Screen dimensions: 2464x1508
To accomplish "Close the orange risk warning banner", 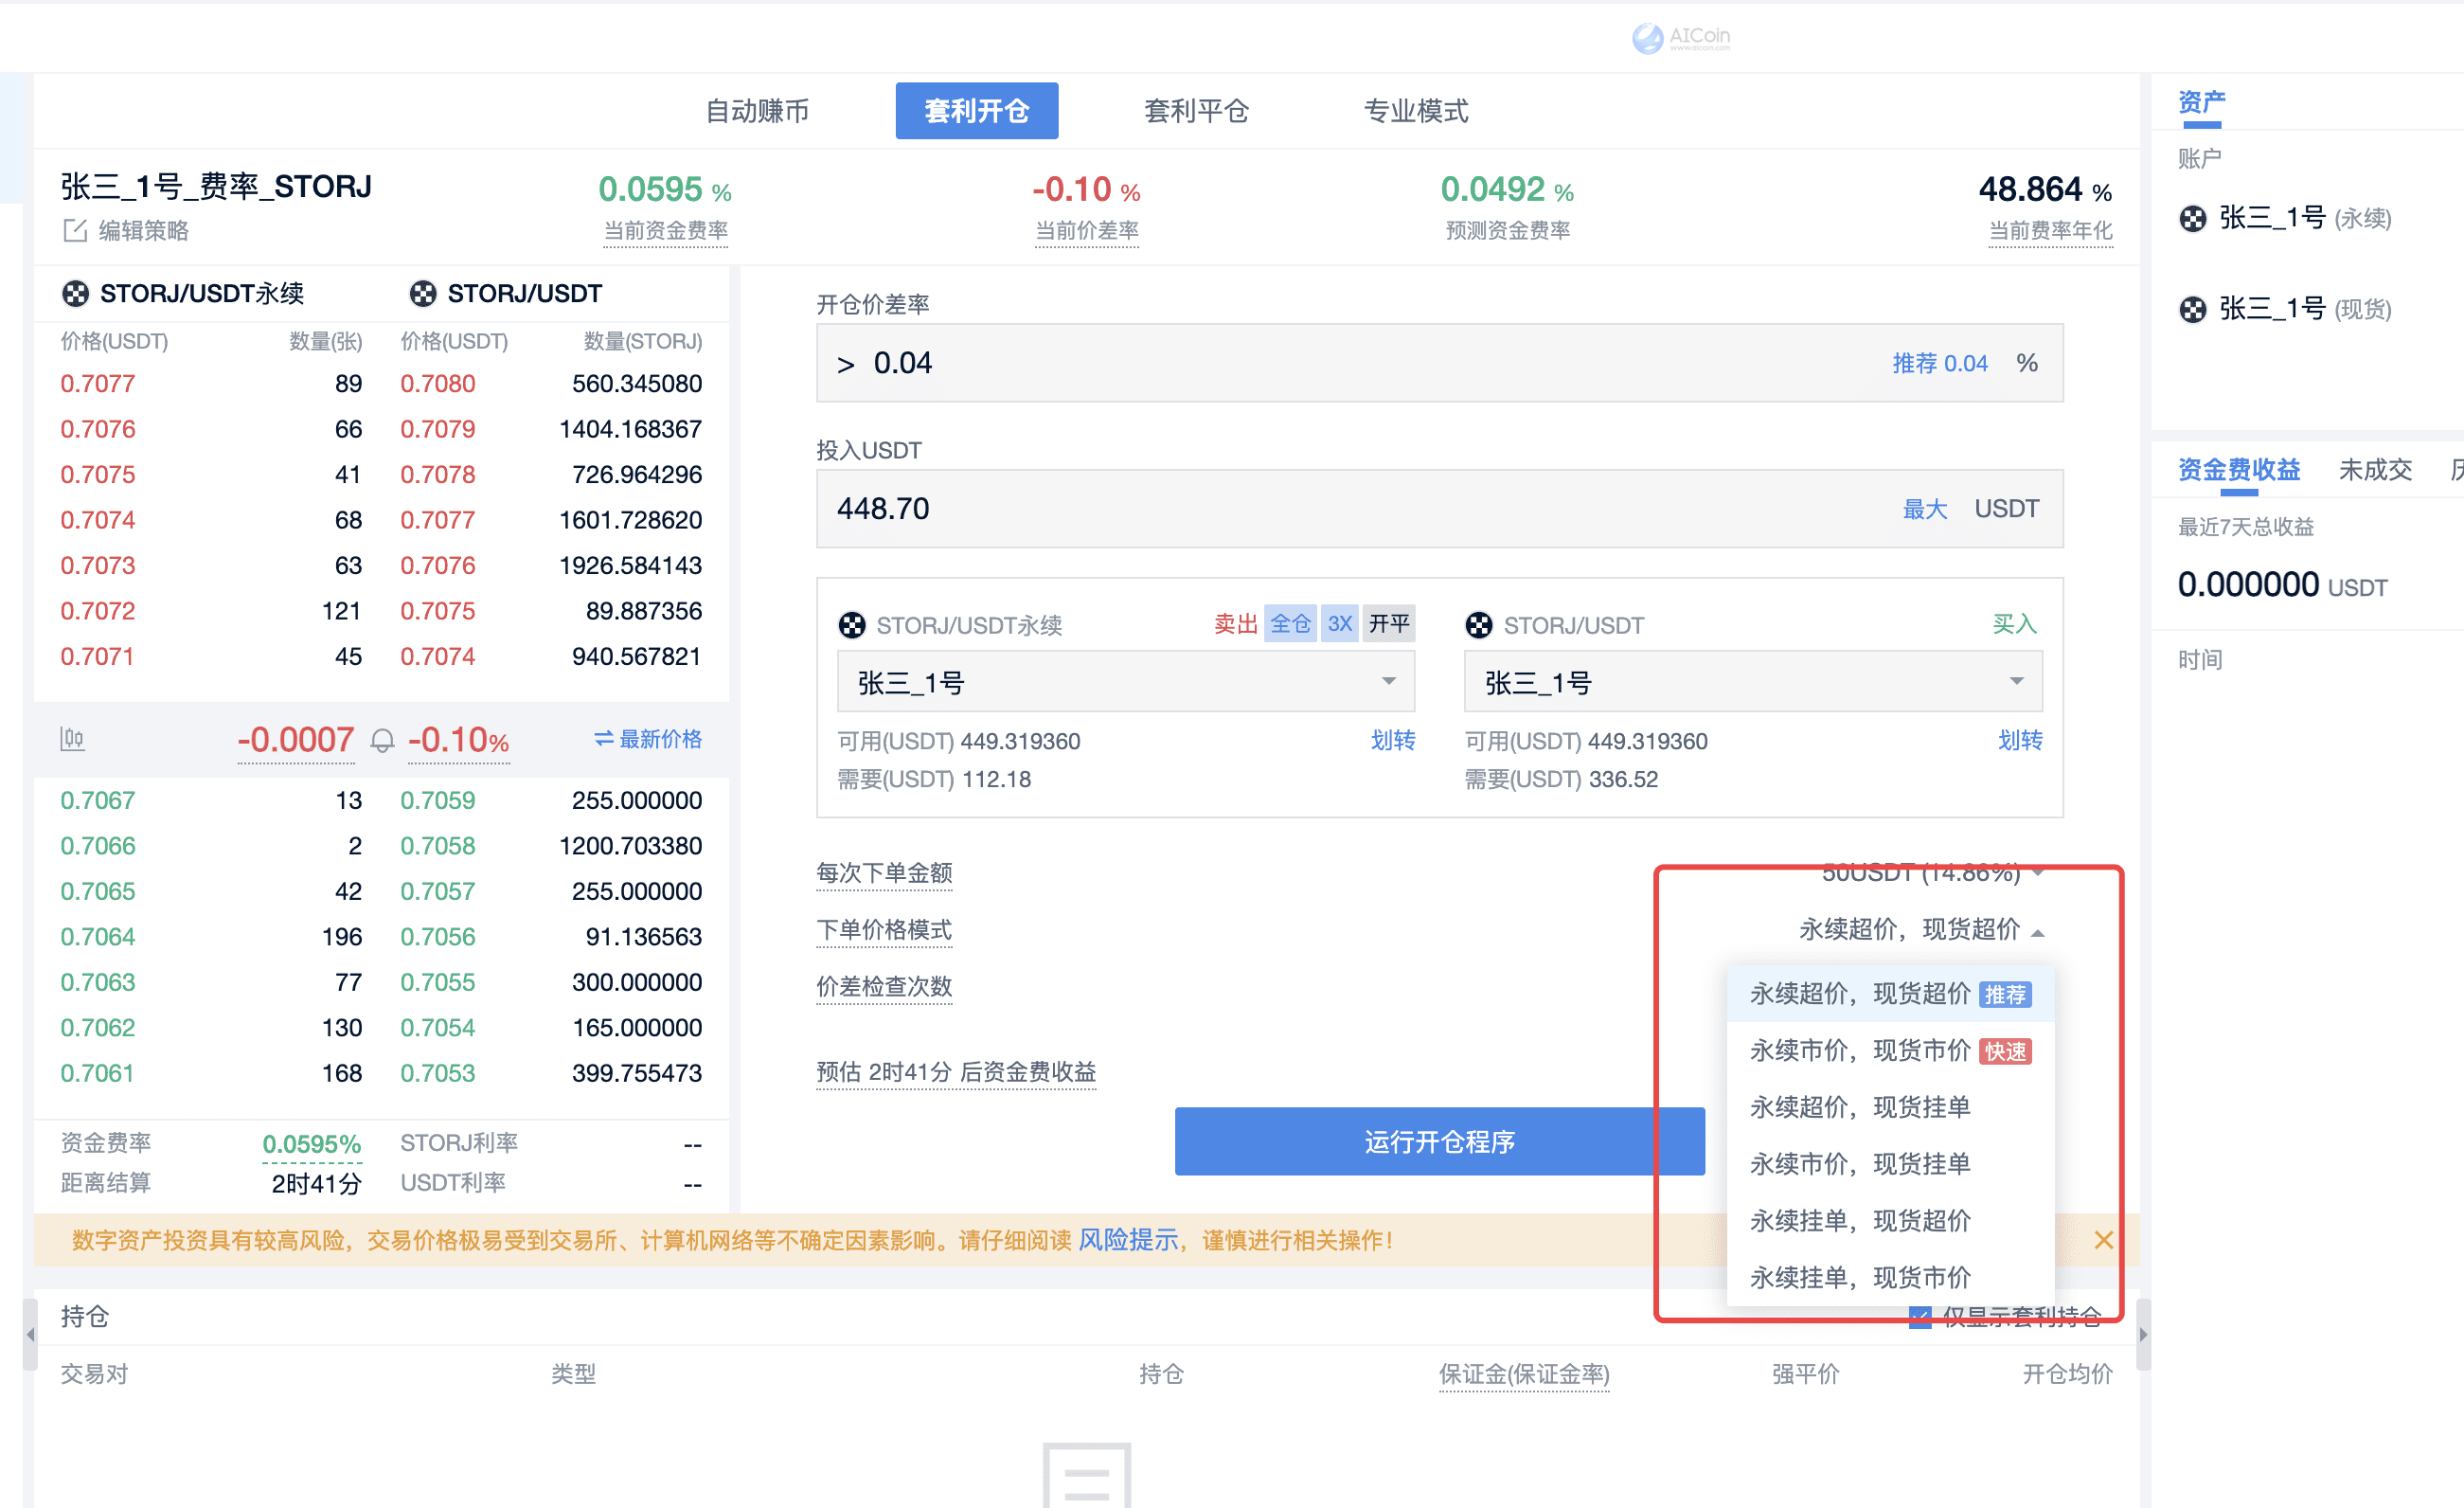I will click(2104, 1240).
